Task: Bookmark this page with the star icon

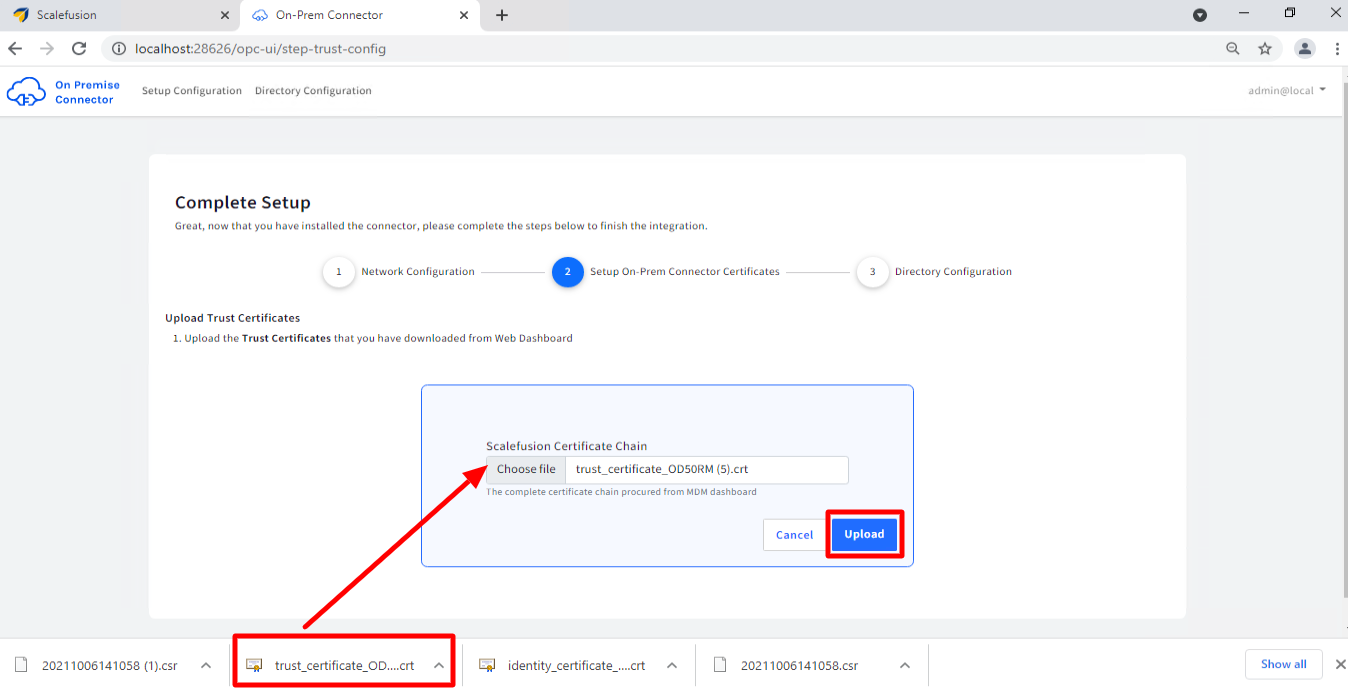Action: point(1265,48)
